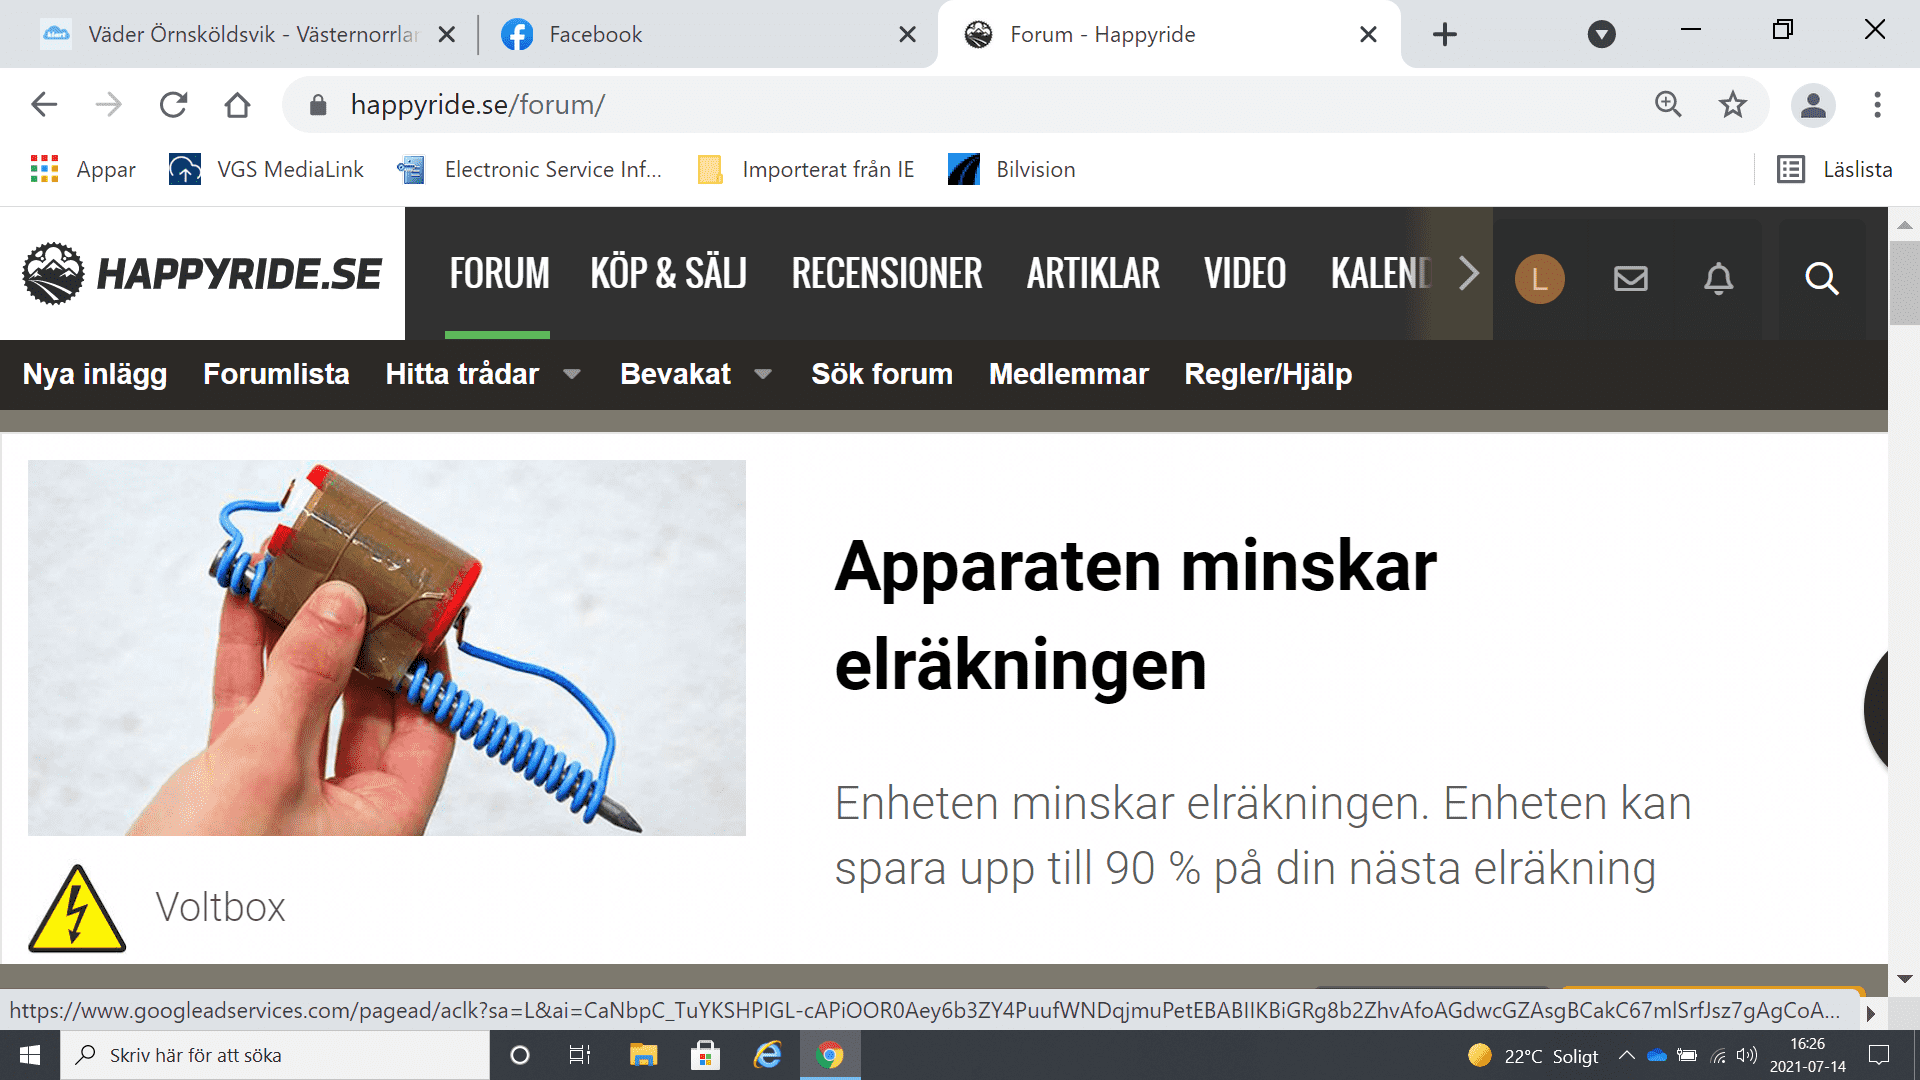Expand the Hitta trådar dropdown

(572, 374)
